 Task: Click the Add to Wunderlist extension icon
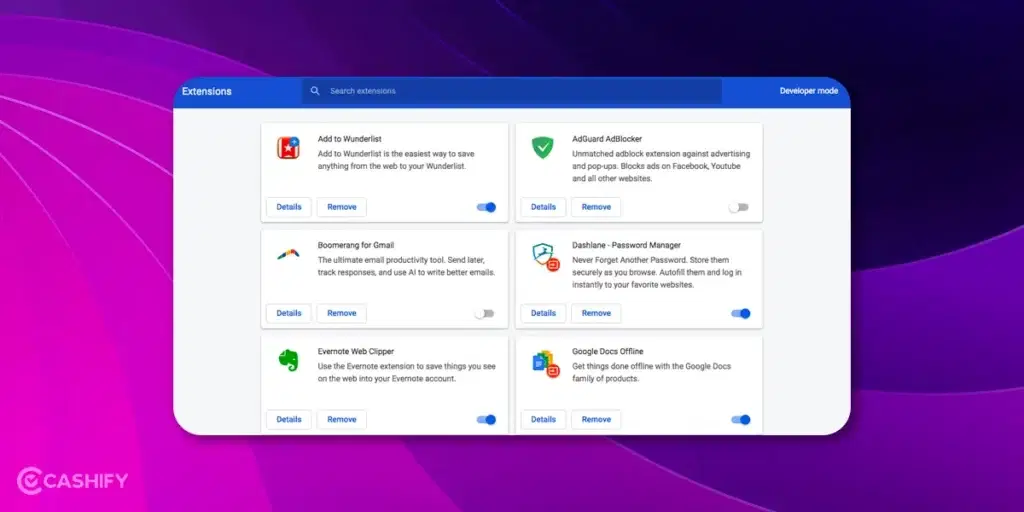[x=288, y=148]
